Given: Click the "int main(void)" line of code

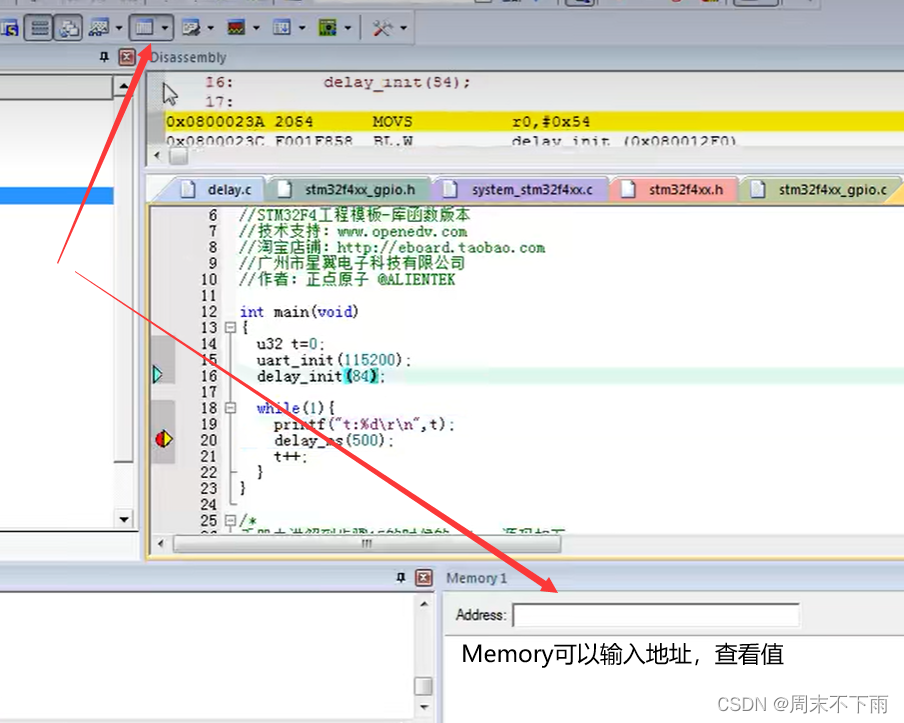Looking at the screenshot, I should [x=299, y=312].
